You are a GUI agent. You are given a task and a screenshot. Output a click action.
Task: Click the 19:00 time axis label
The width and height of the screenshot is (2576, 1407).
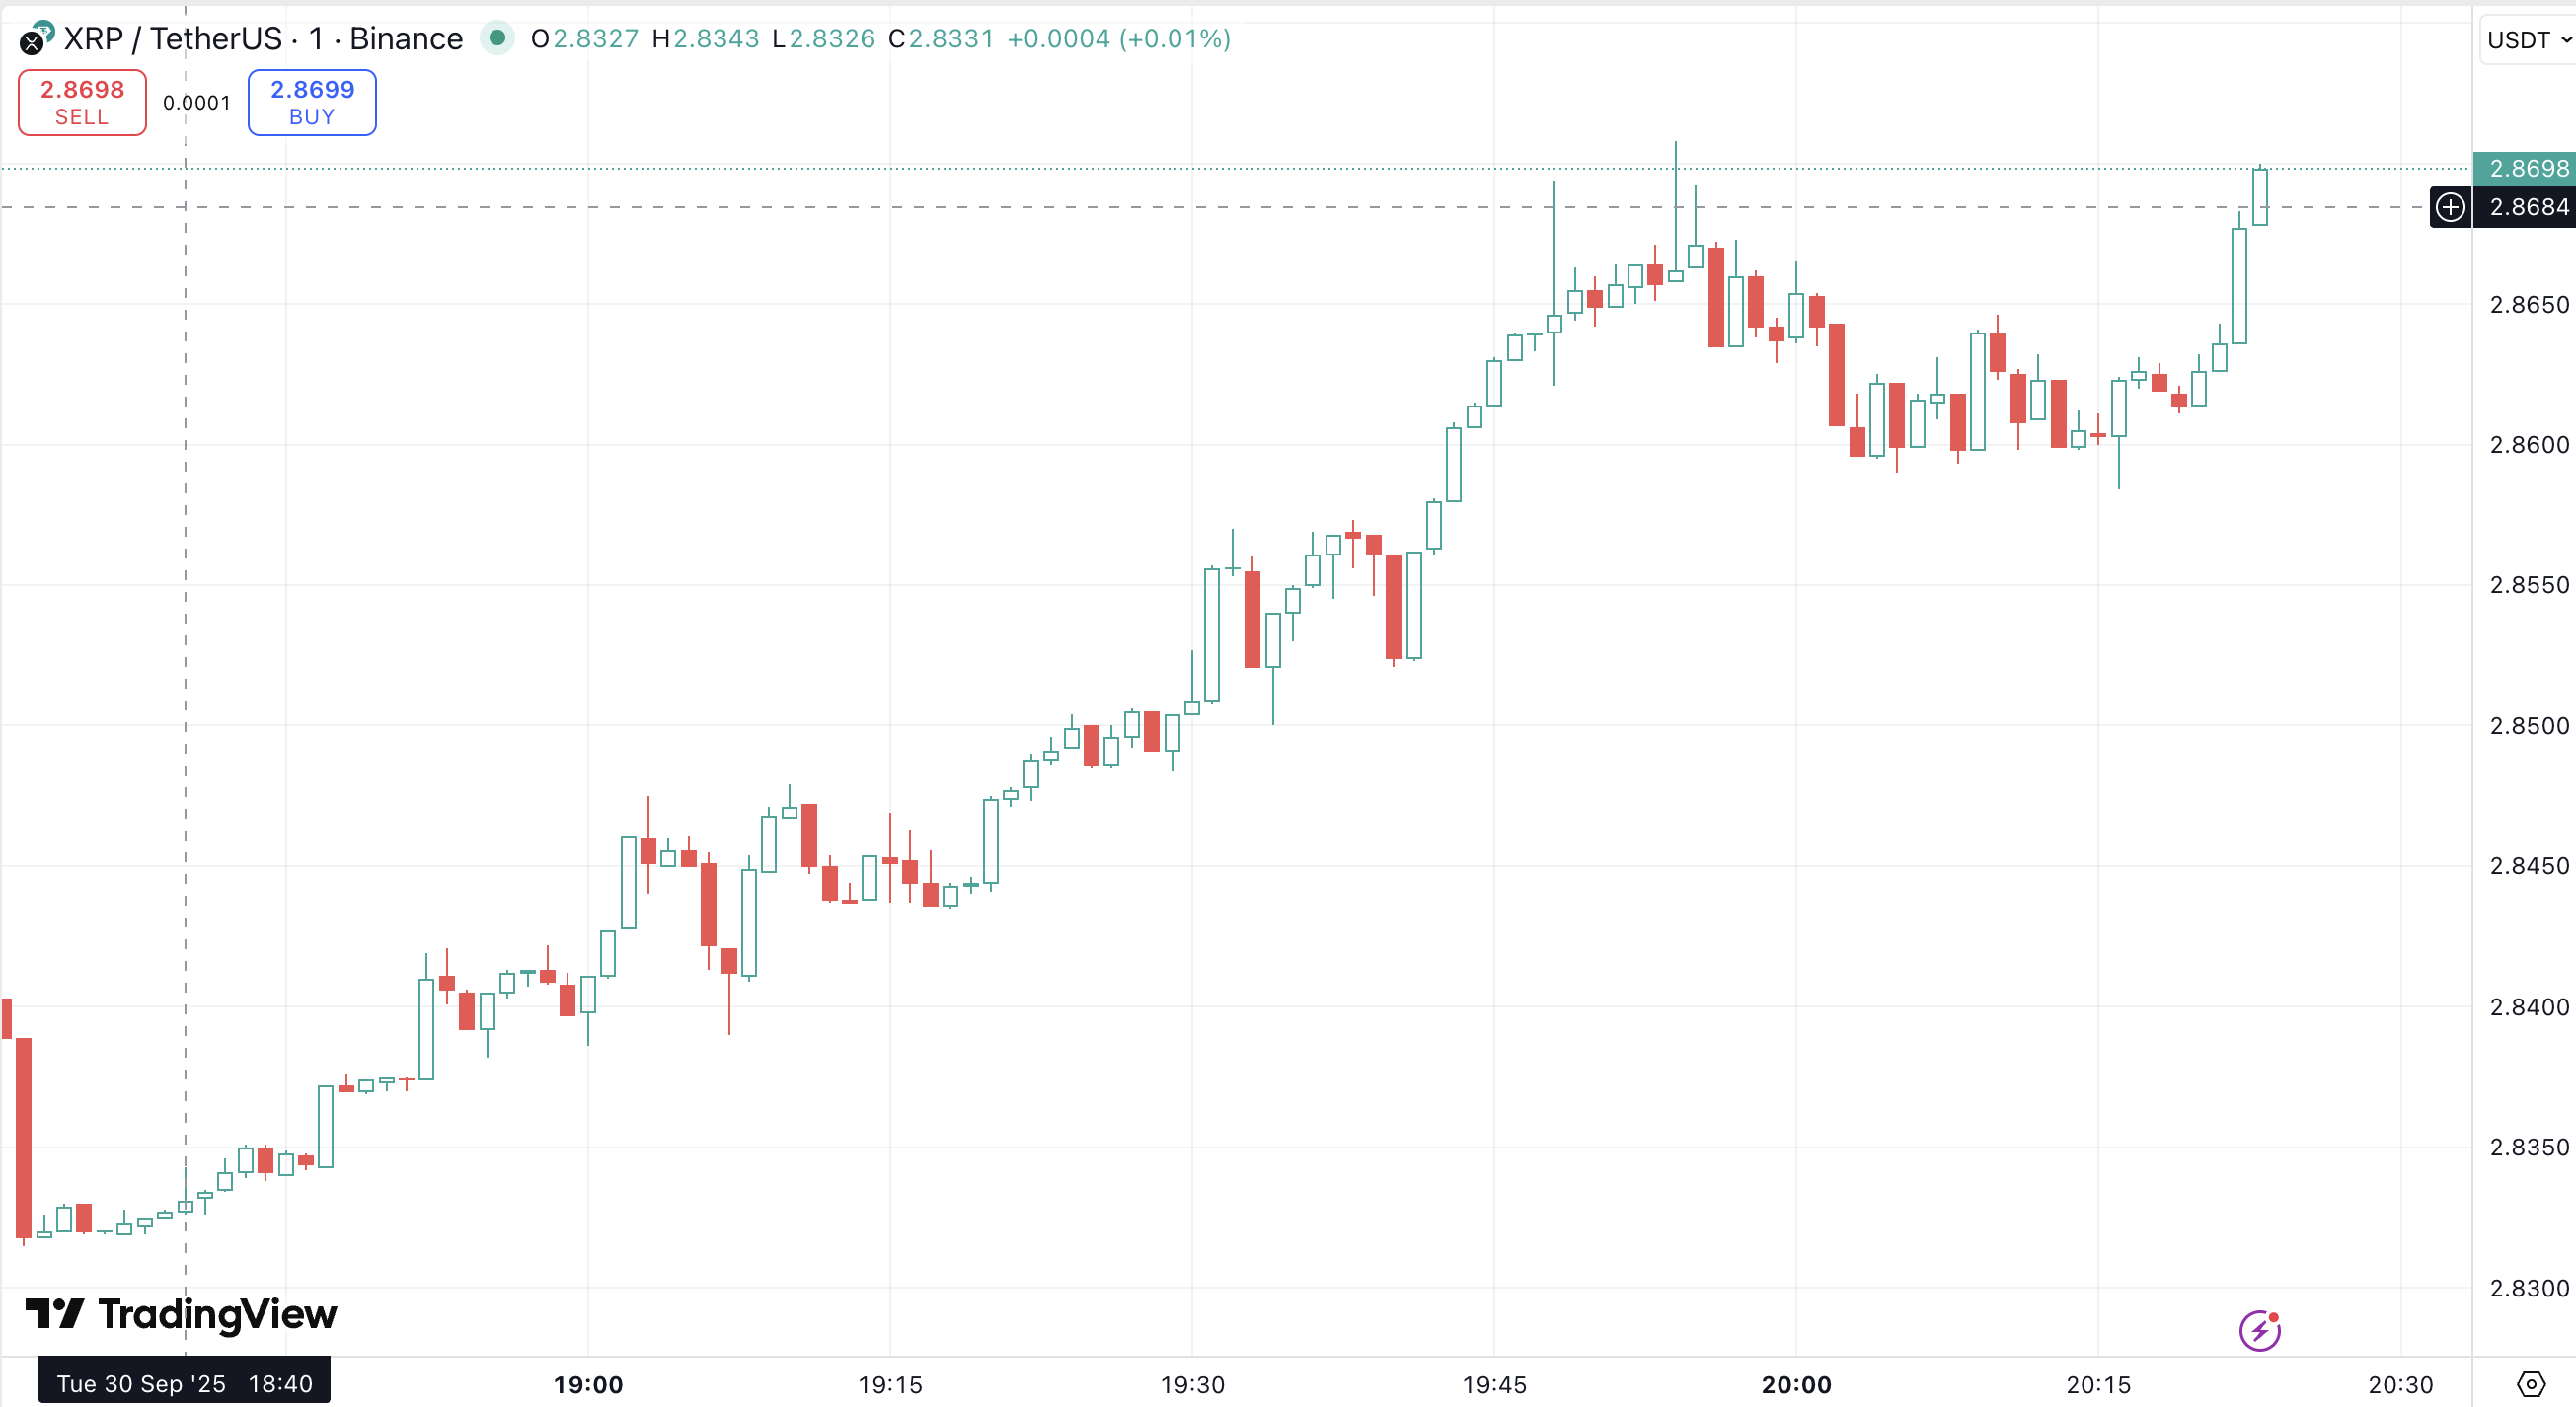[588, 1385]
